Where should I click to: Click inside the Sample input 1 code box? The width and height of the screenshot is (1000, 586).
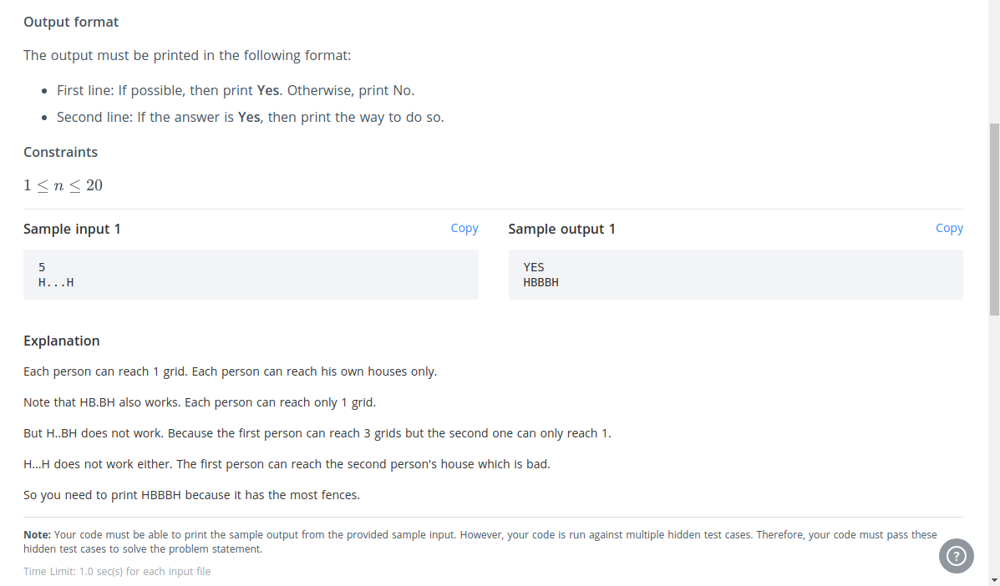(251, 275)
